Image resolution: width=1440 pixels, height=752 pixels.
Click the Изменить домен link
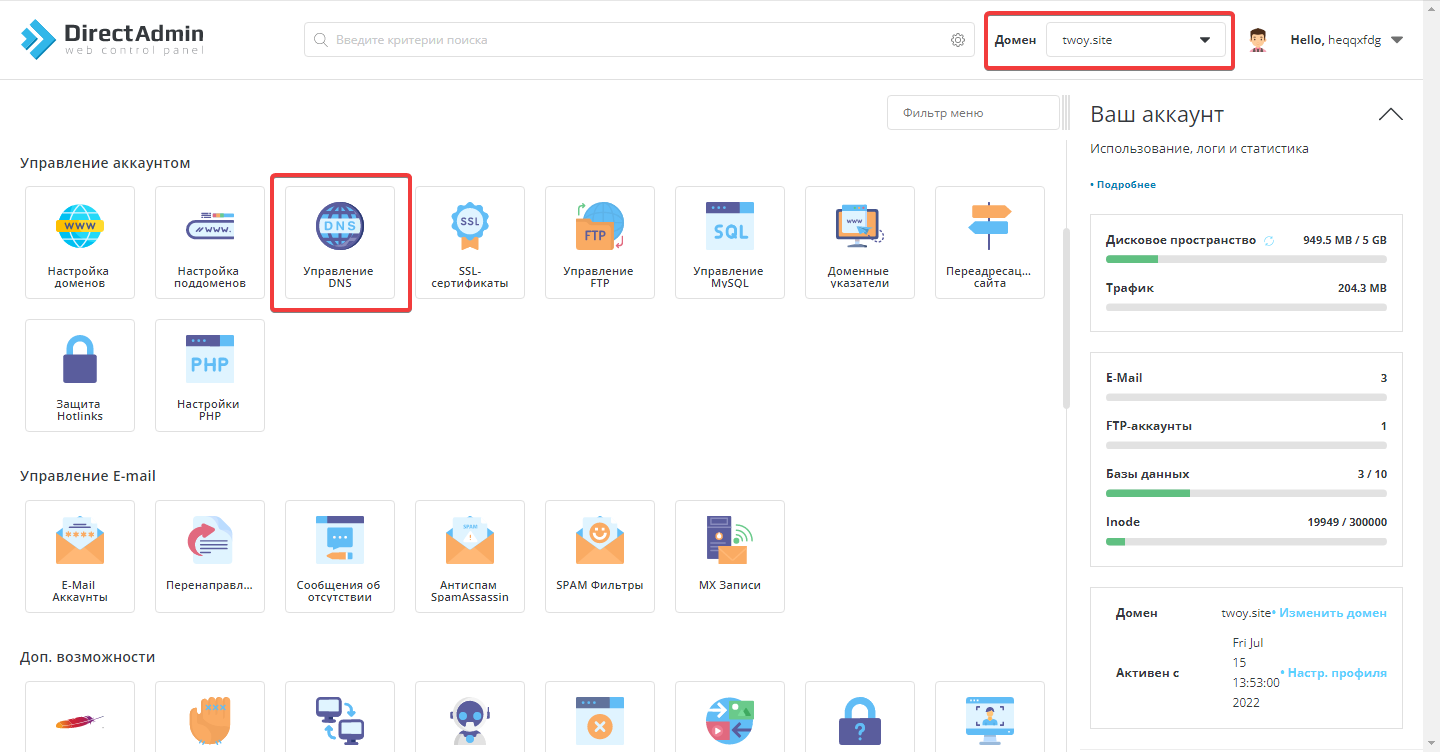click(1332, 613)
